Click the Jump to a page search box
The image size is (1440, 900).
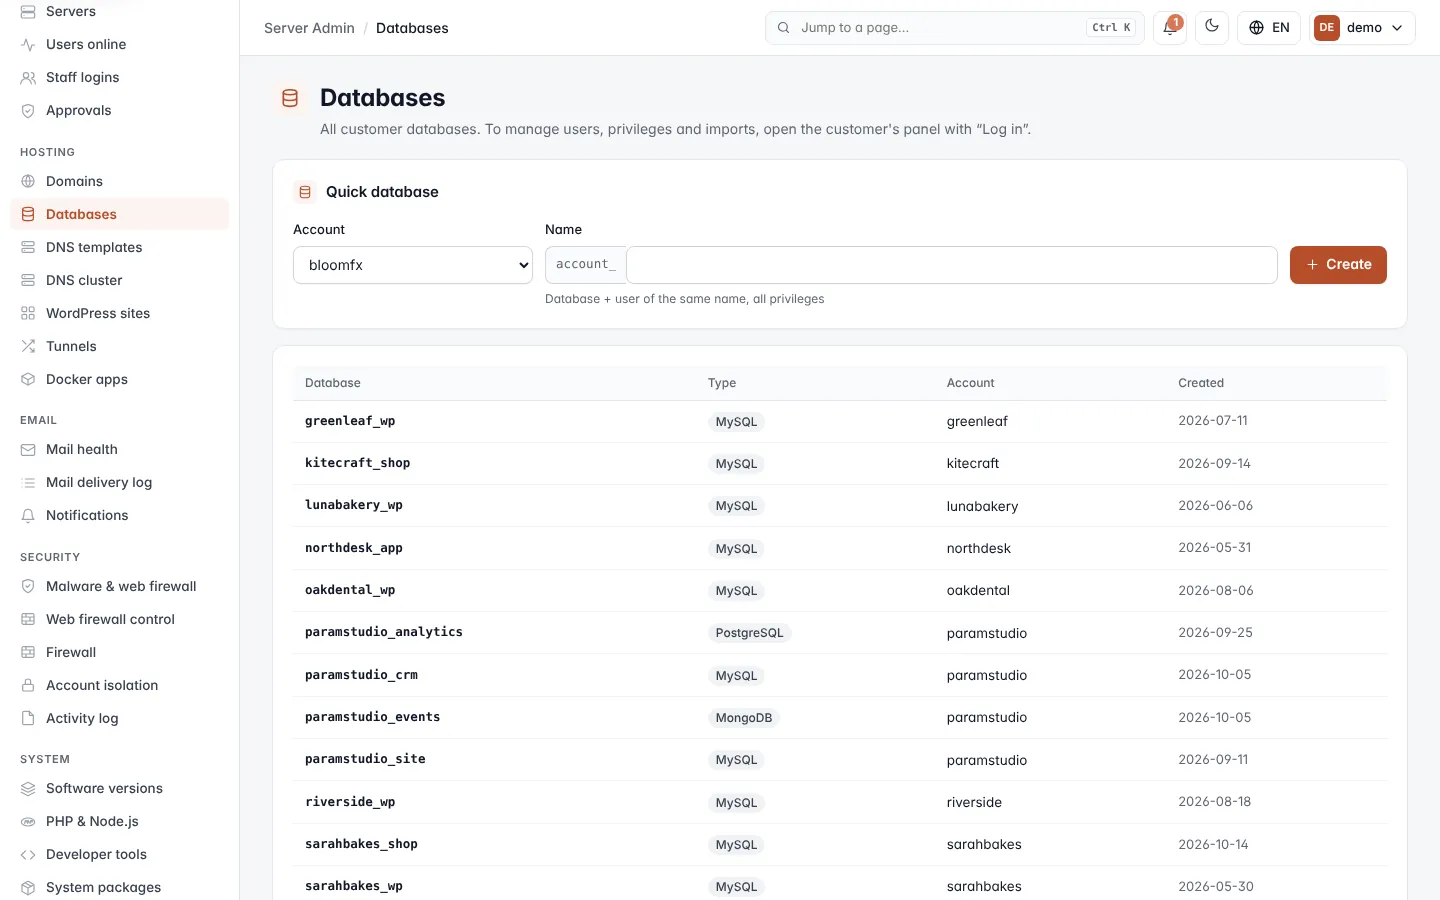(x=955, y=28)
